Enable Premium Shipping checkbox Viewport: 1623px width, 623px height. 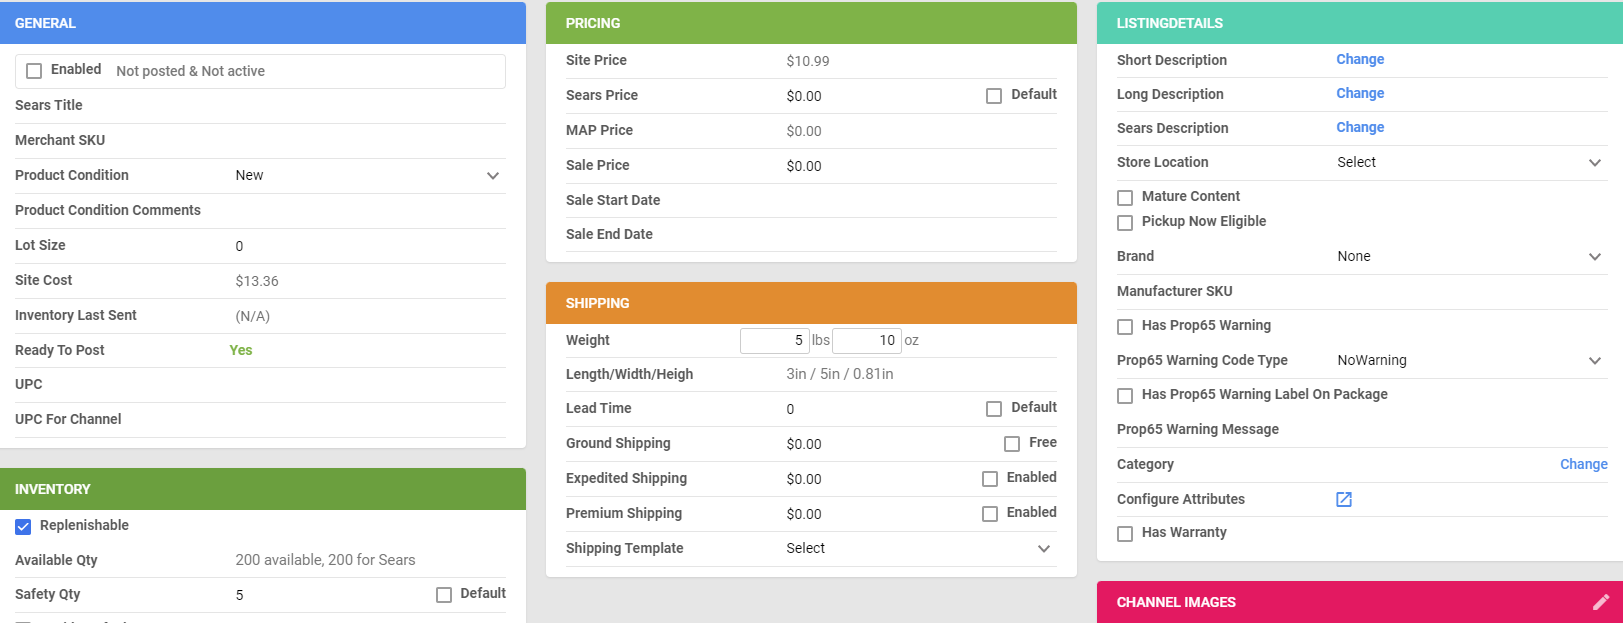pos(990,514)
